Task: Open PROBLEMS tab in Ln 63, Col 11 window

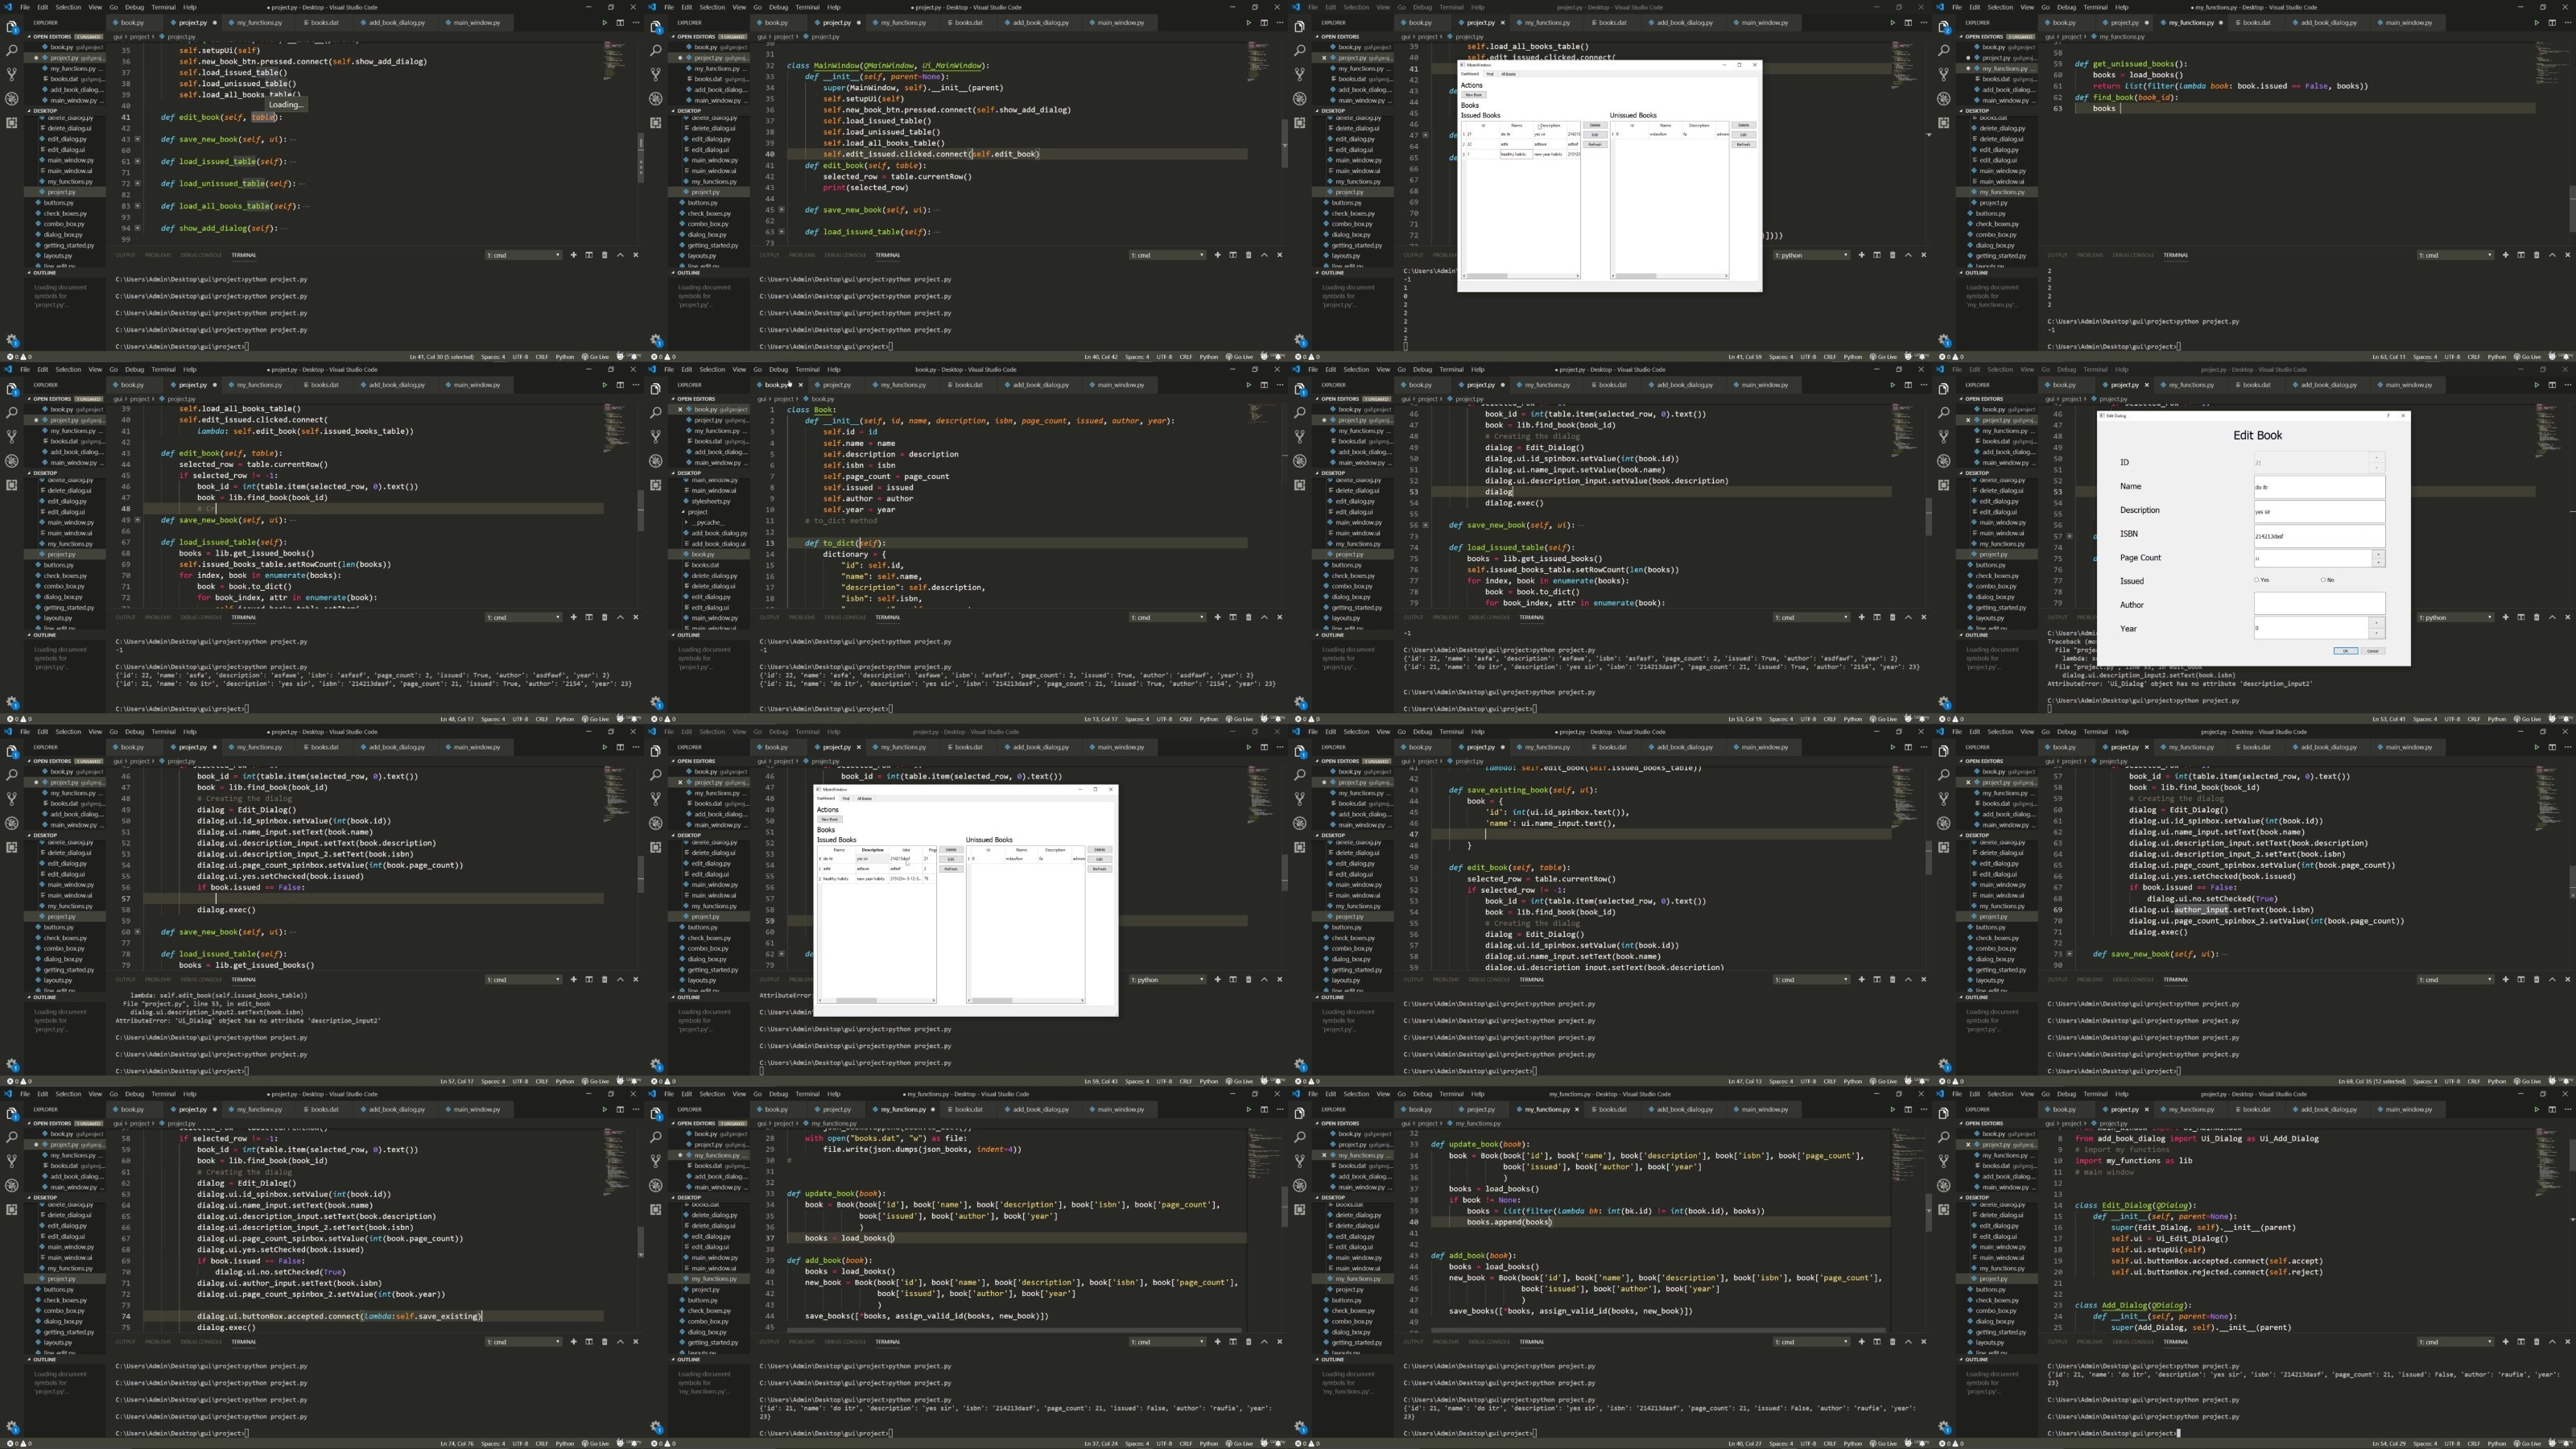Action: point(2090,255)
